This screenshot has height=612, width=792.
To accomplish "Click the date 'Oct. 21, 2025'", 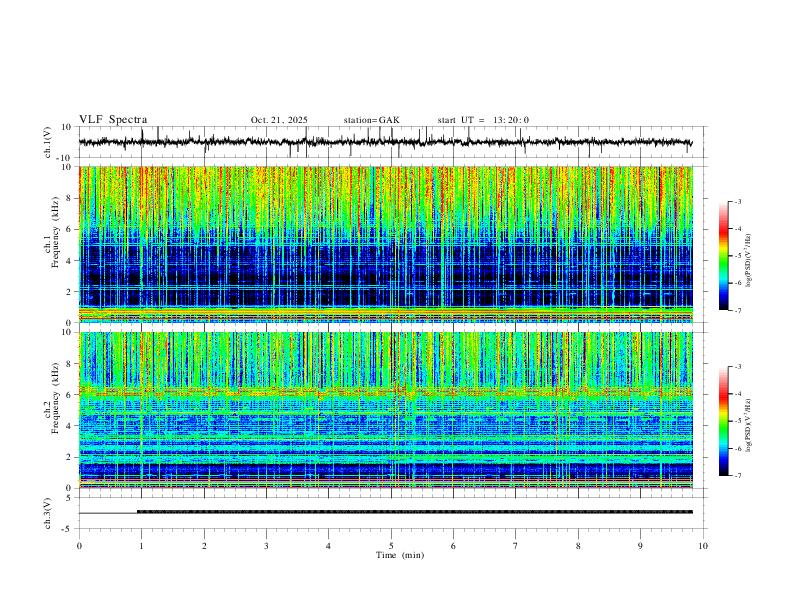I will point(279,120).
